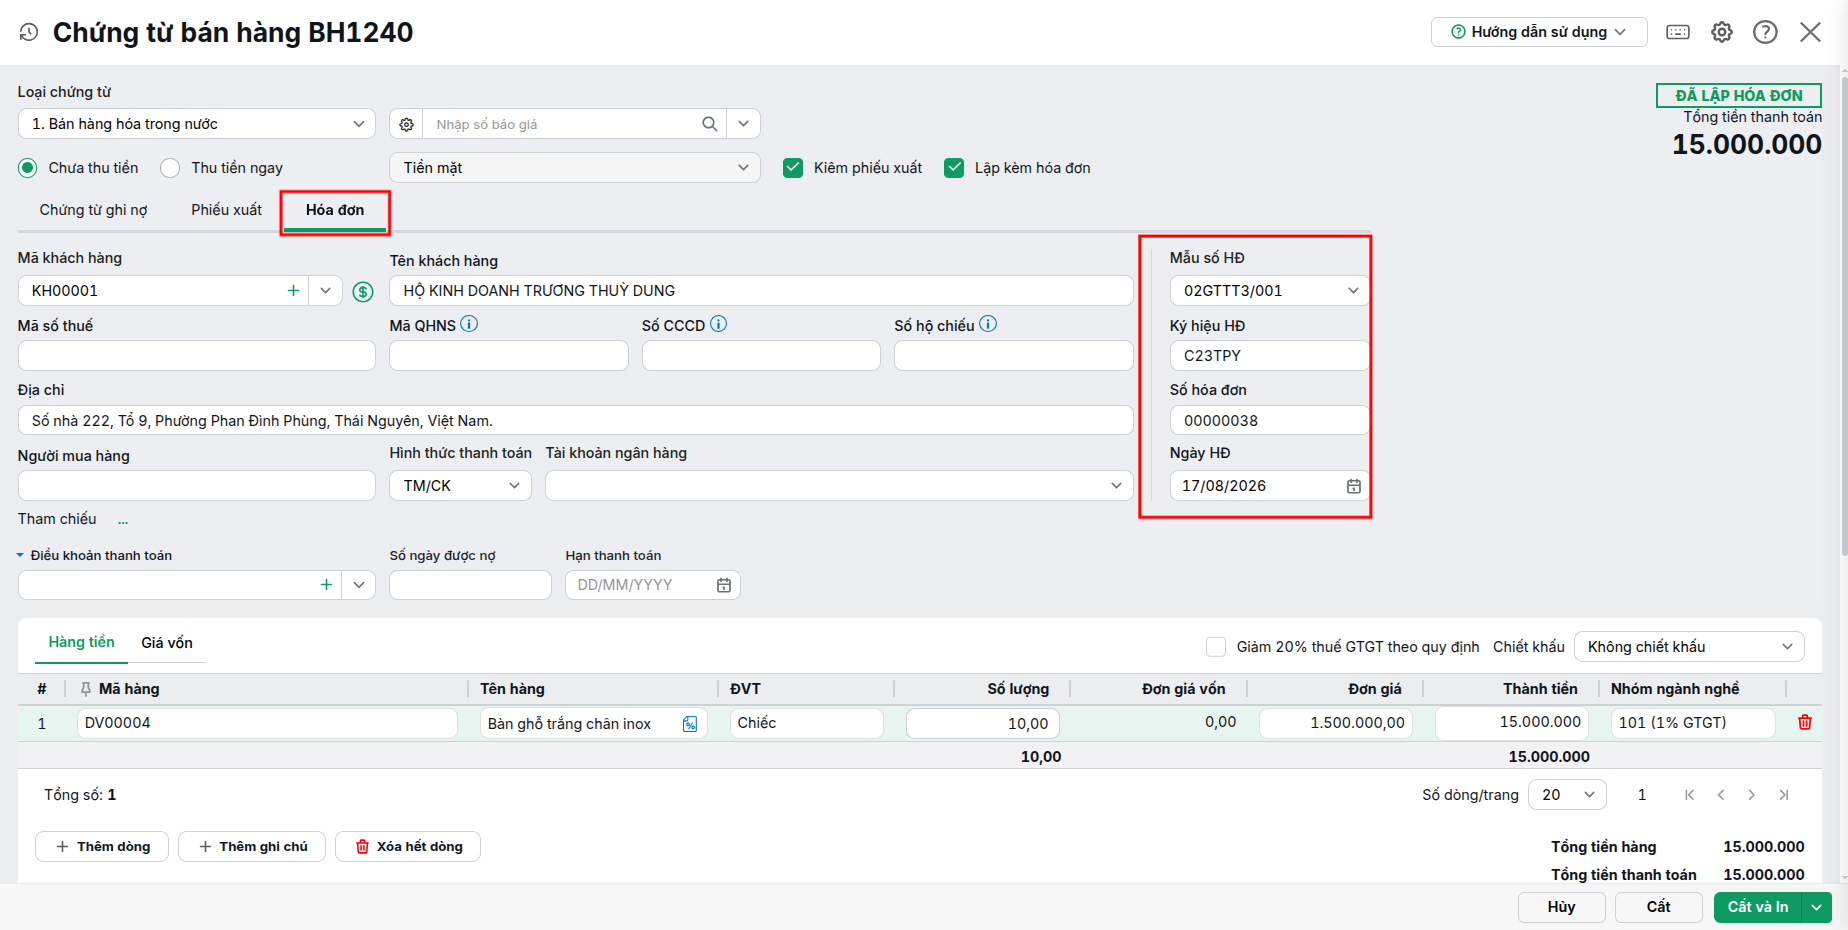Click the history clock icon beside title

coord(29,32)
